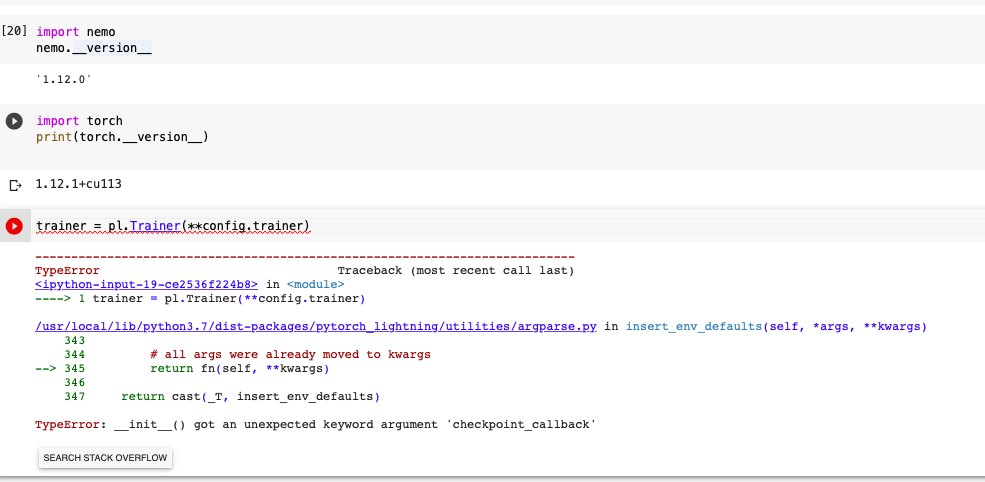
Task: Click the nemo.__version__ code line
Action: tap(94, 48)
